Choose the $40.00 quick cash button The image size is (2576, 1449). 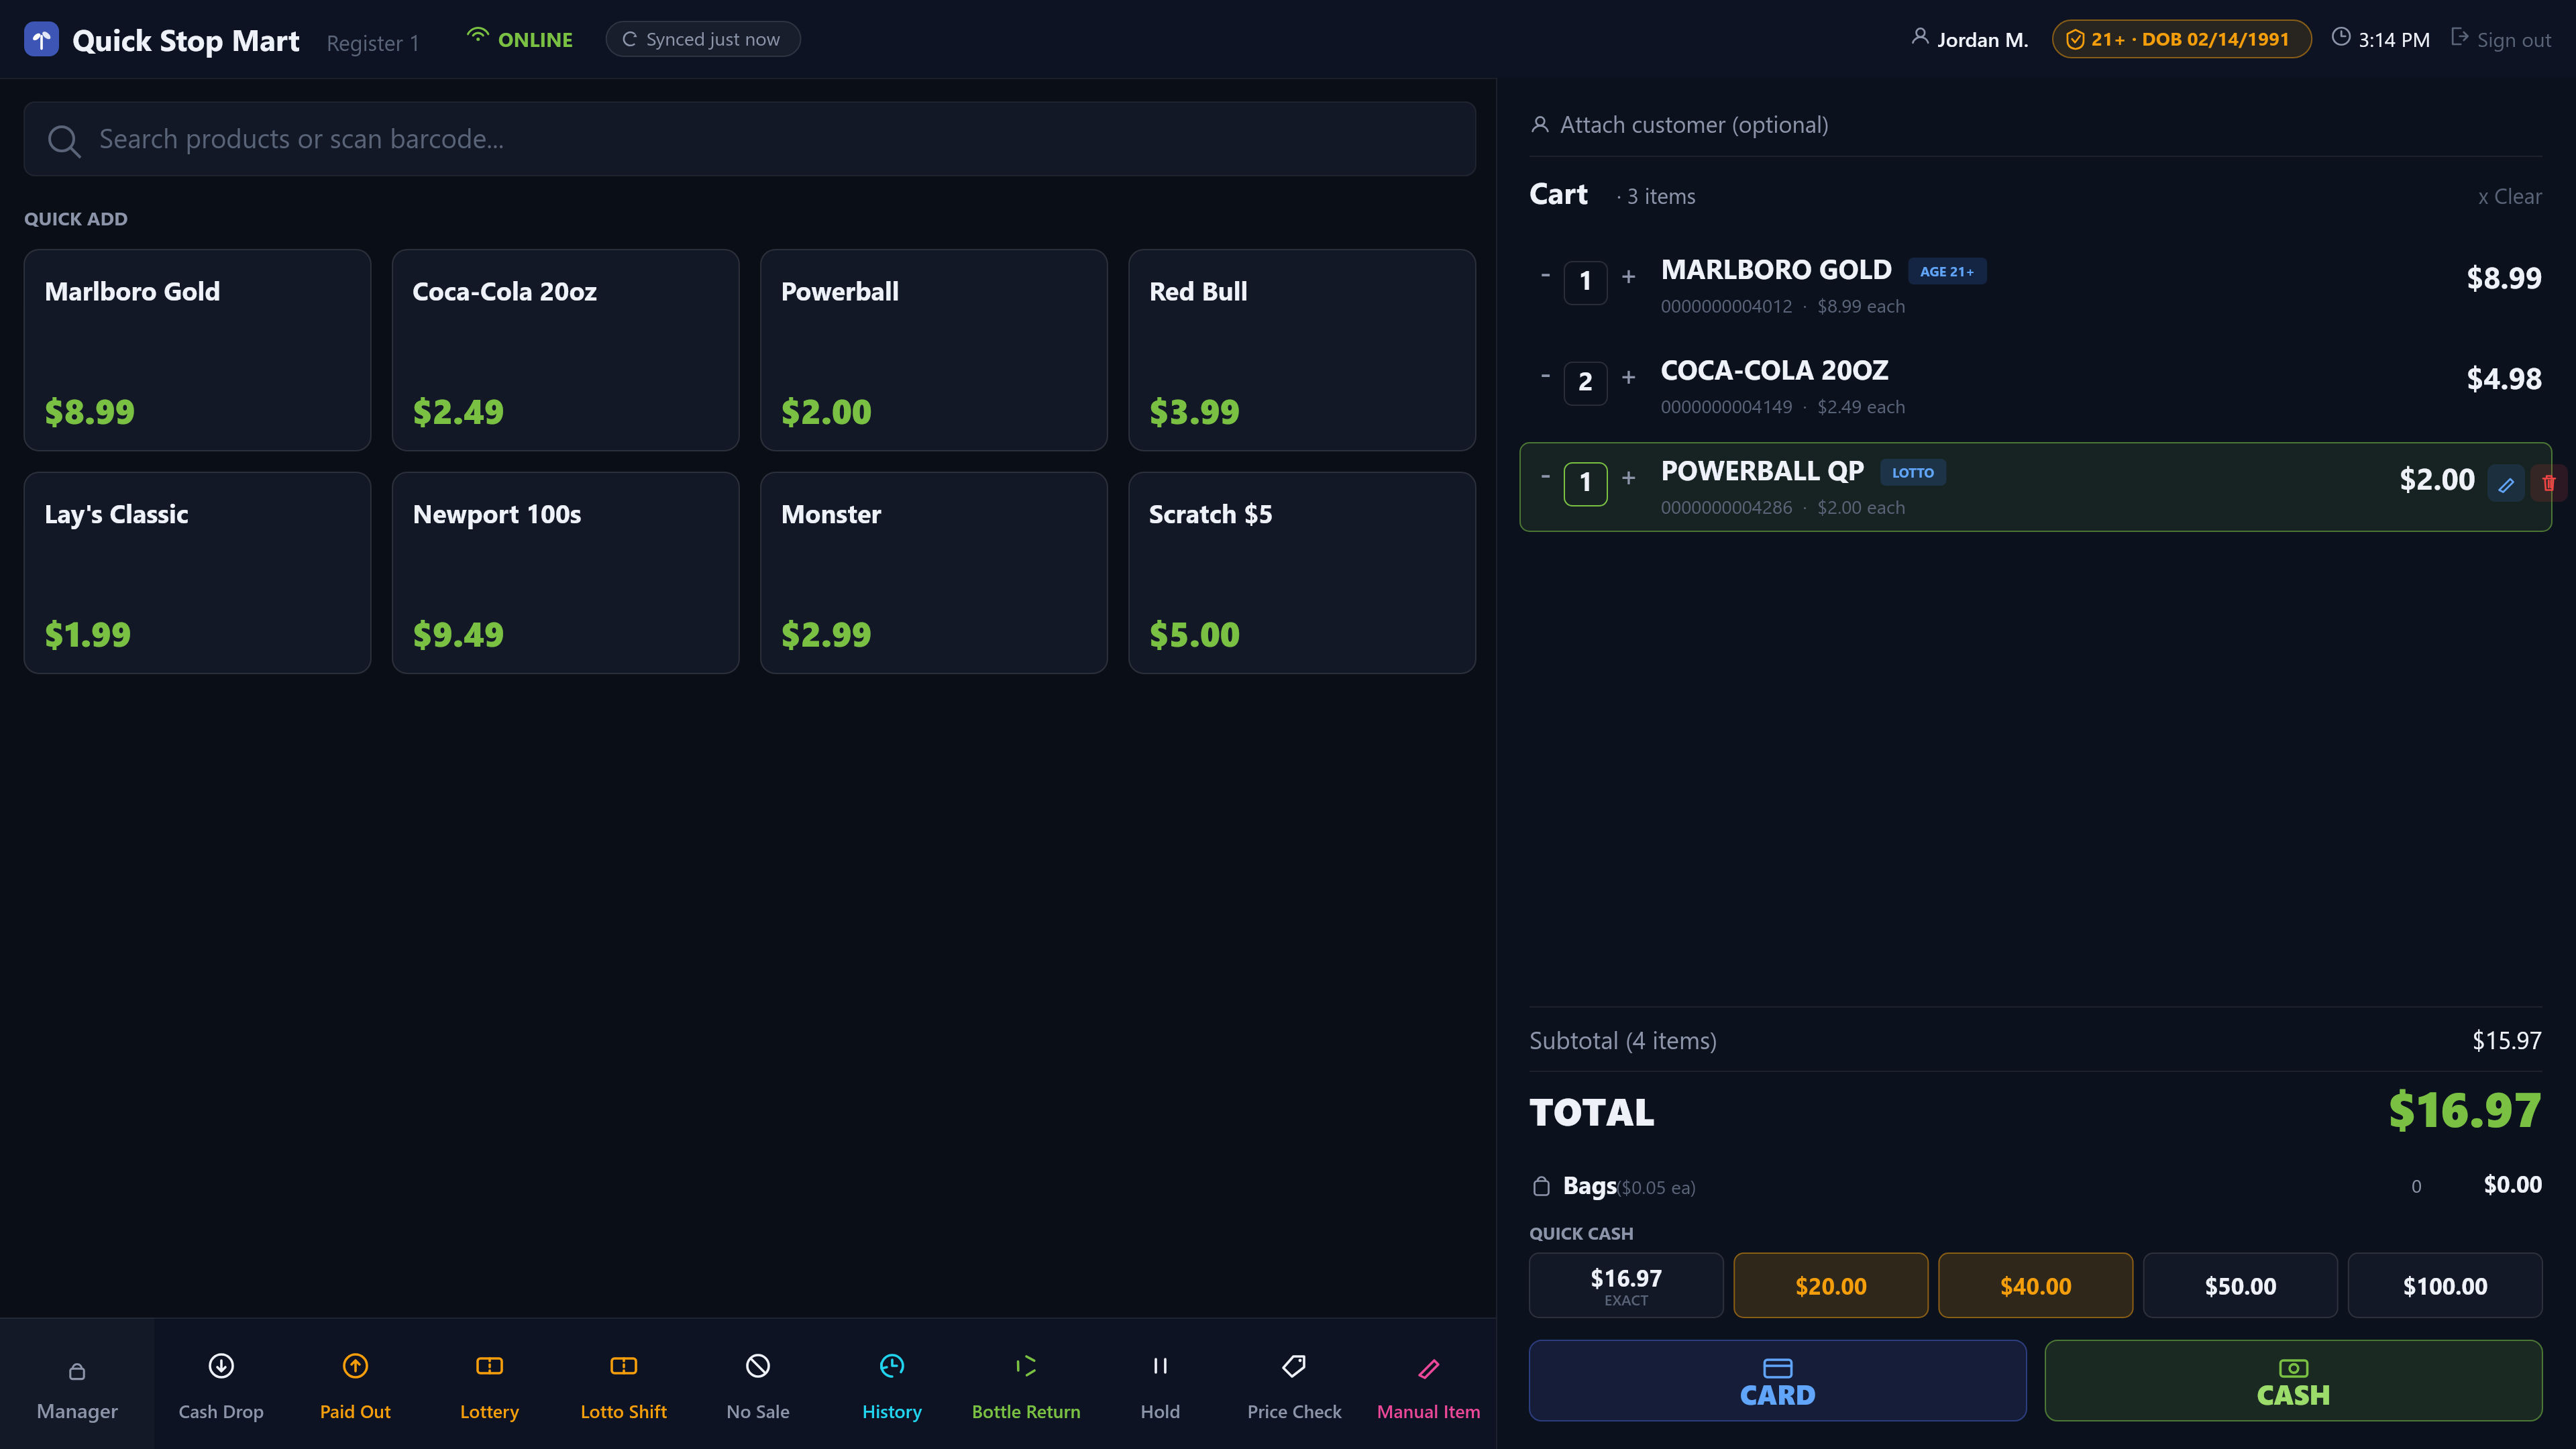(2035, 1286)
